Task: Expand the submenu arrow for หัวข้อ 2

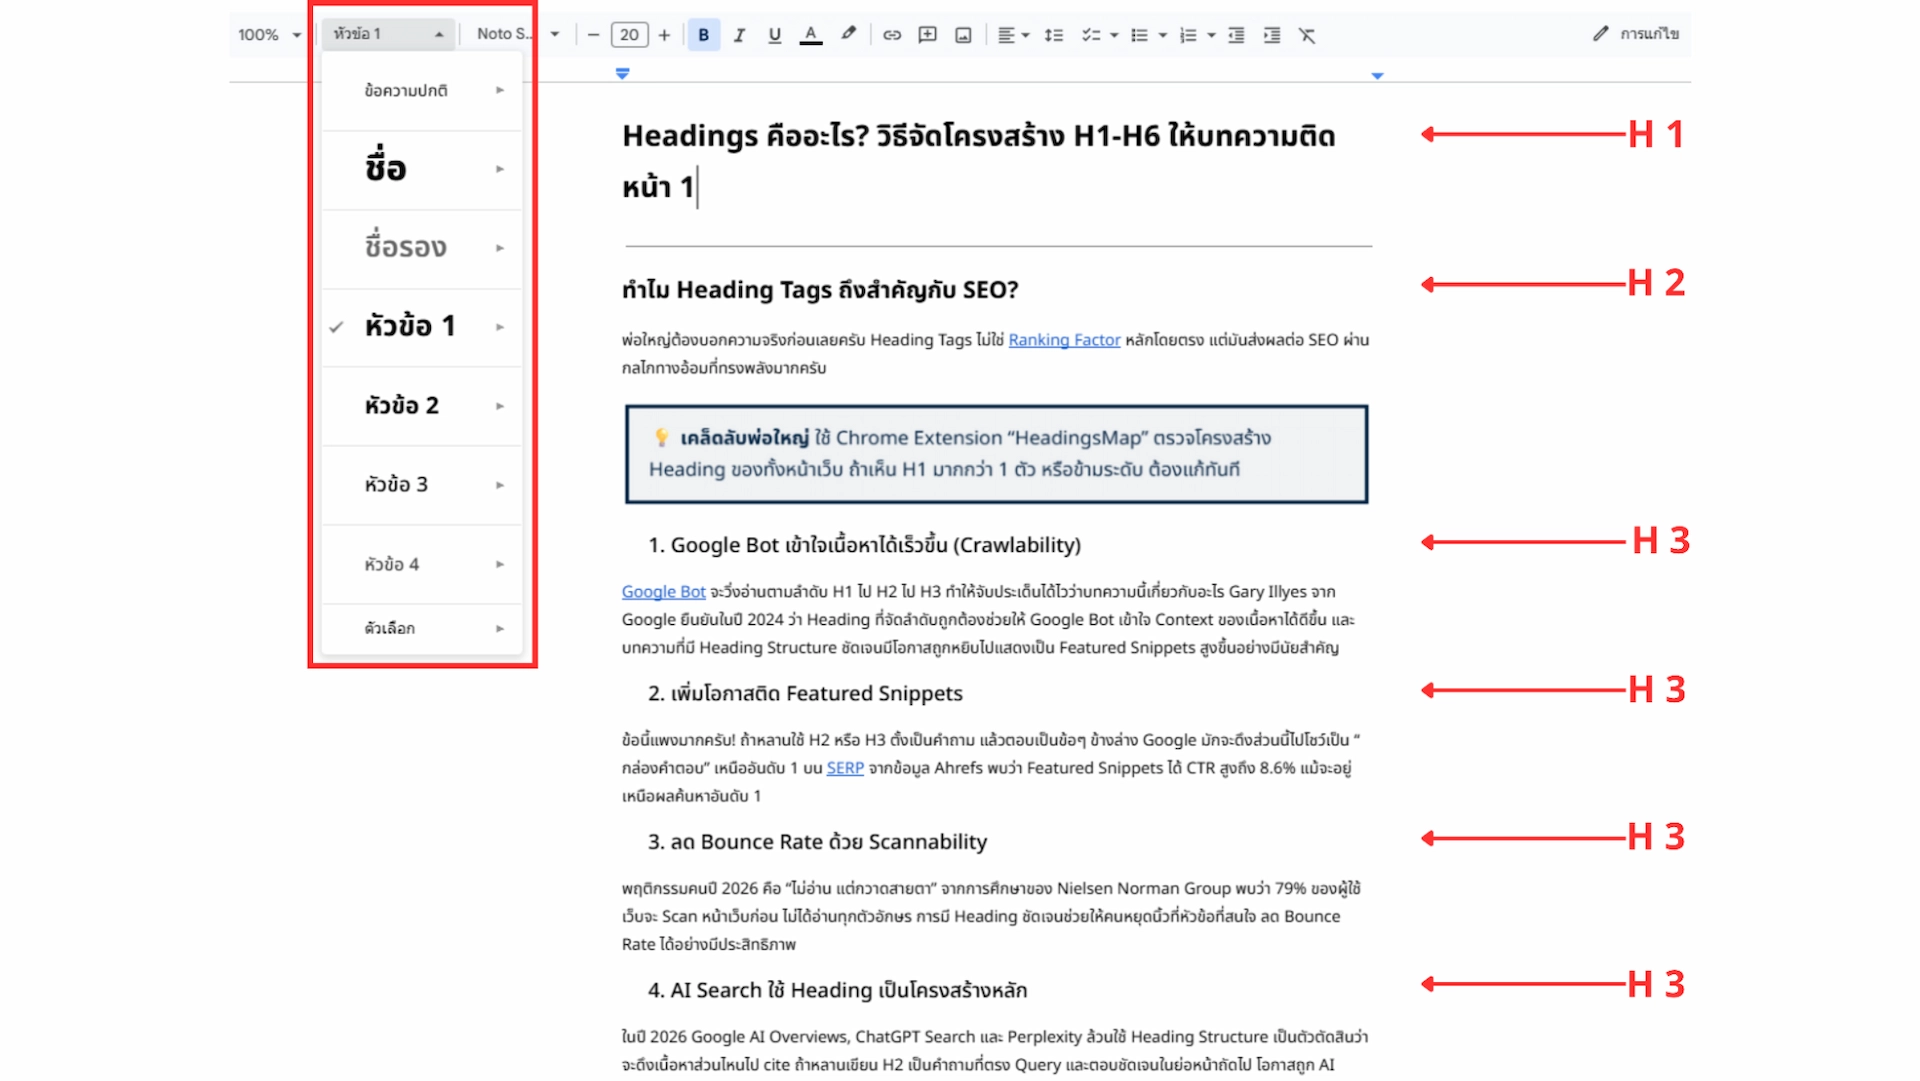Action: [500, 406]
